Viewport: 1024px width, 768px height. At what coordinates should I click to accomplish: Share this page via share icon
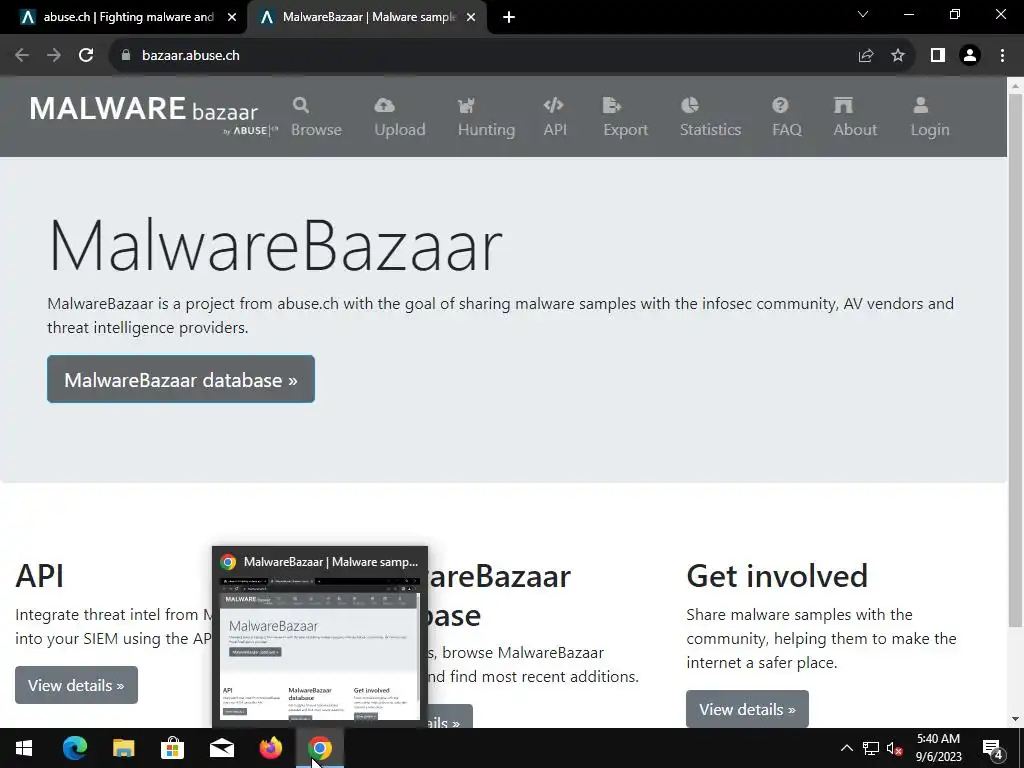(866, 56)
